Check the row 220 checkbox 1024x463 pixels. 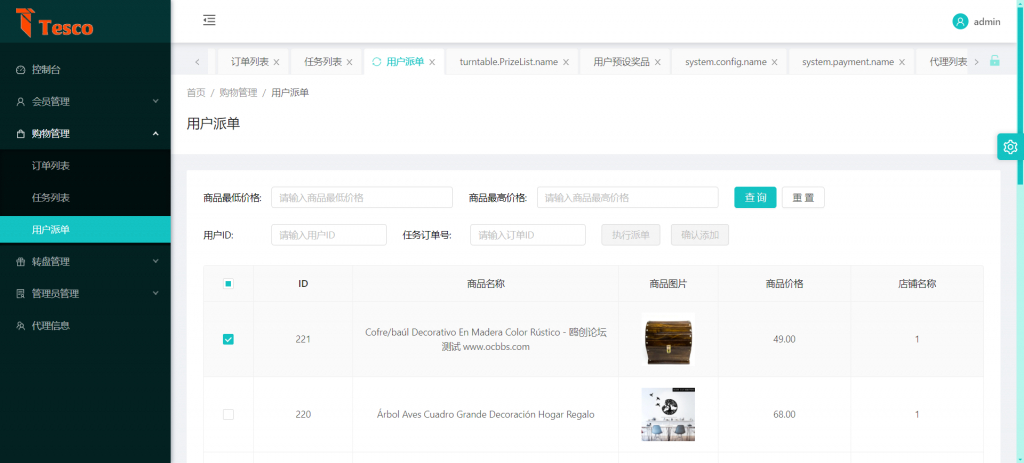point(228,414)
